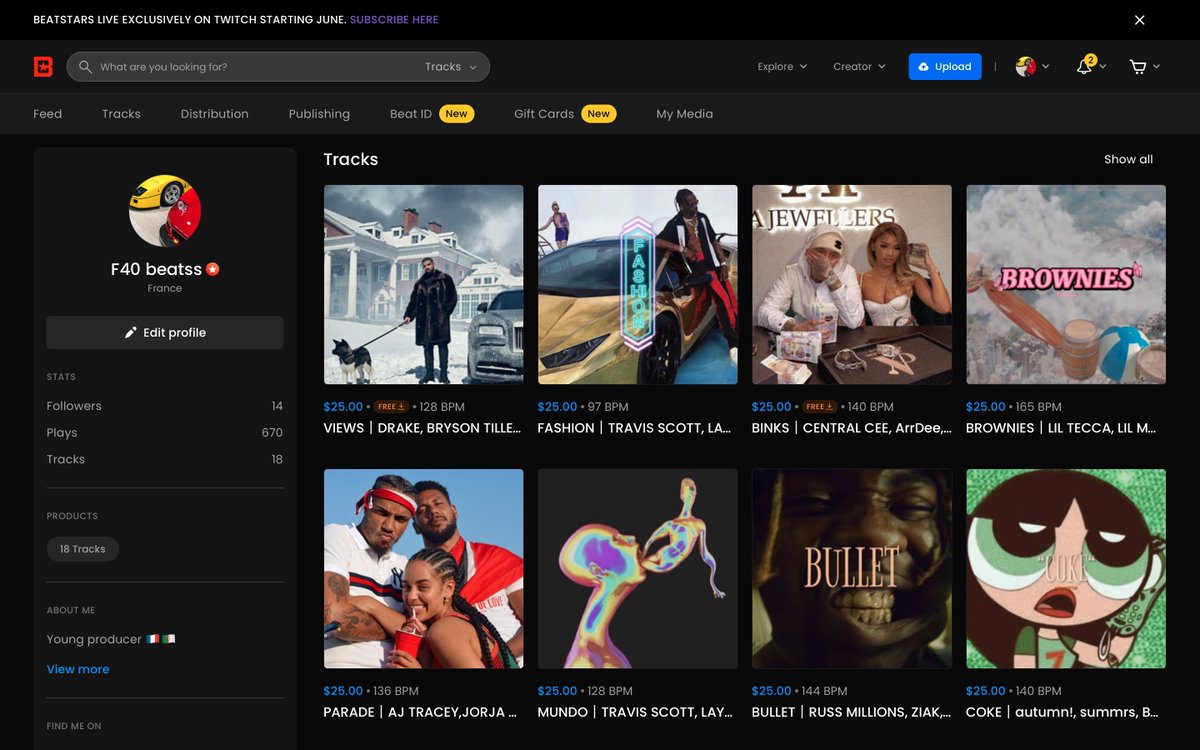Click the FASHION | TRAVIS SCOTT title

pyautogui.click(x=636, y=428)
